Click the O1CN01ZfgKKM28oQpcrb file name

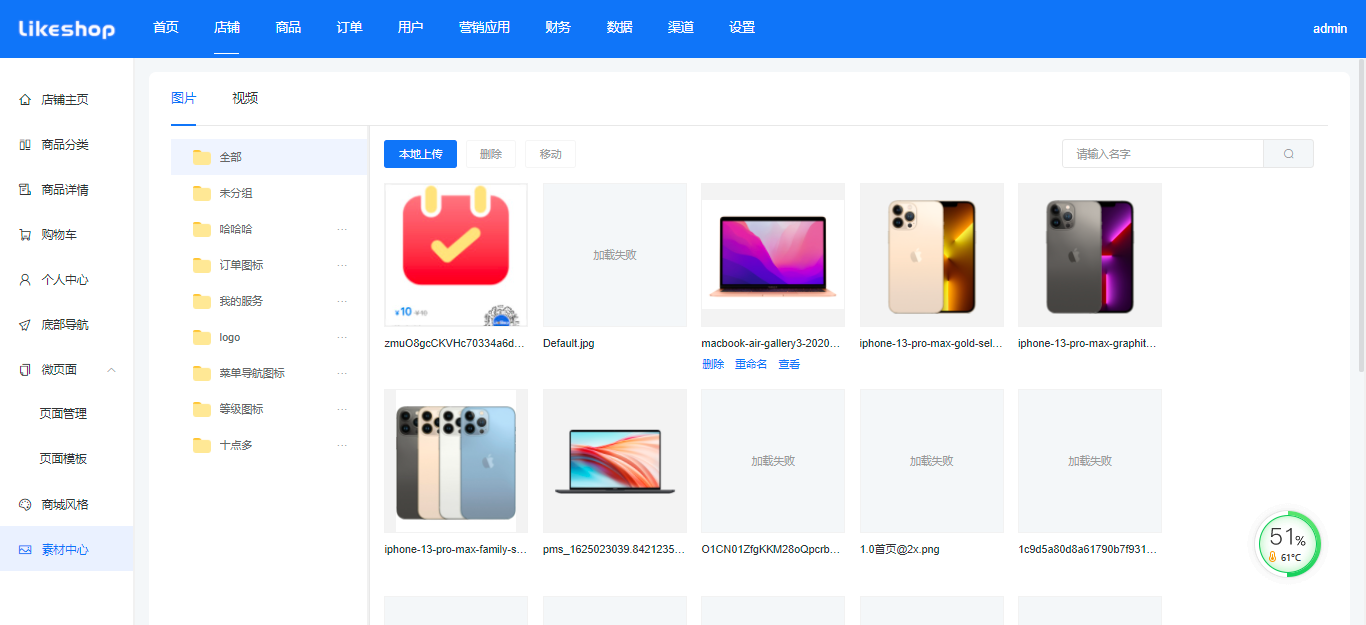[771, 550]
